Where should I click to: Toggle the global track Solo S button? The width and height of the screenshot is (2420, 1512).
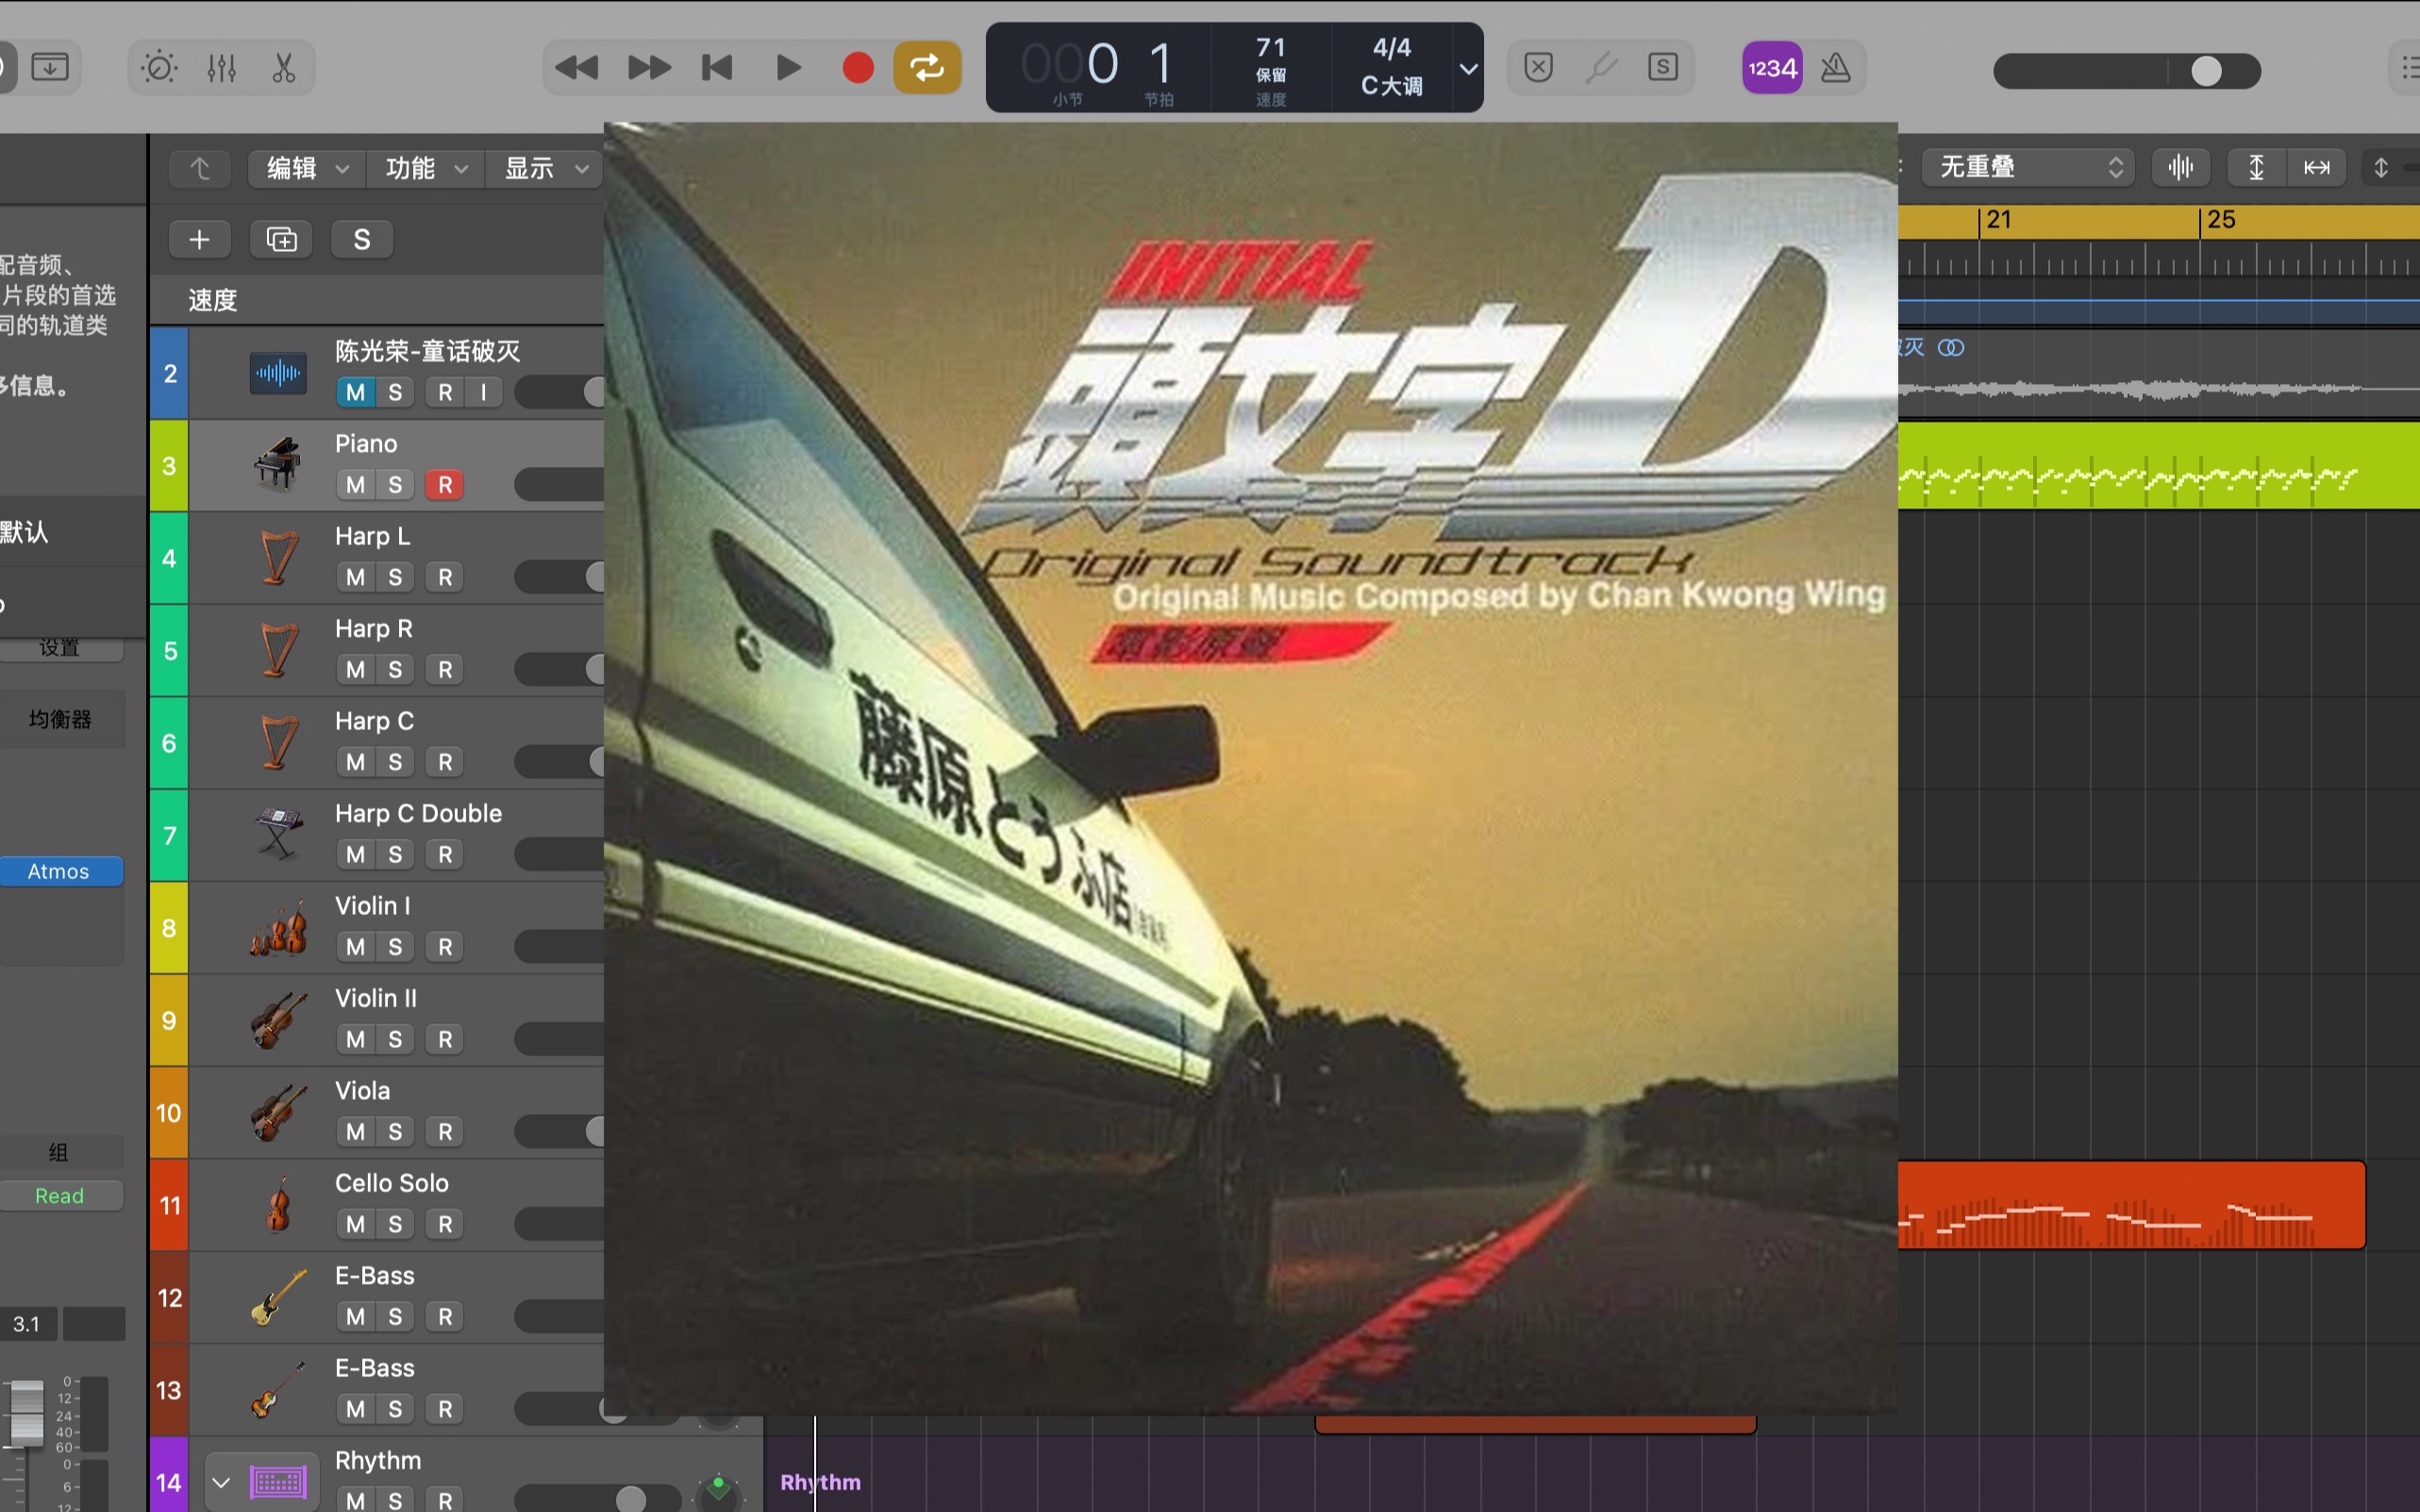tap(362, 239)
